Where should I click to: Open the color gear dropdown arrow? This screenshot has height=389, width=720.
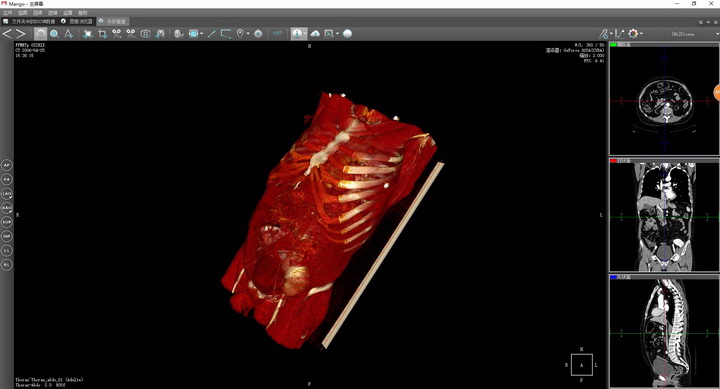tap(641, 34)
